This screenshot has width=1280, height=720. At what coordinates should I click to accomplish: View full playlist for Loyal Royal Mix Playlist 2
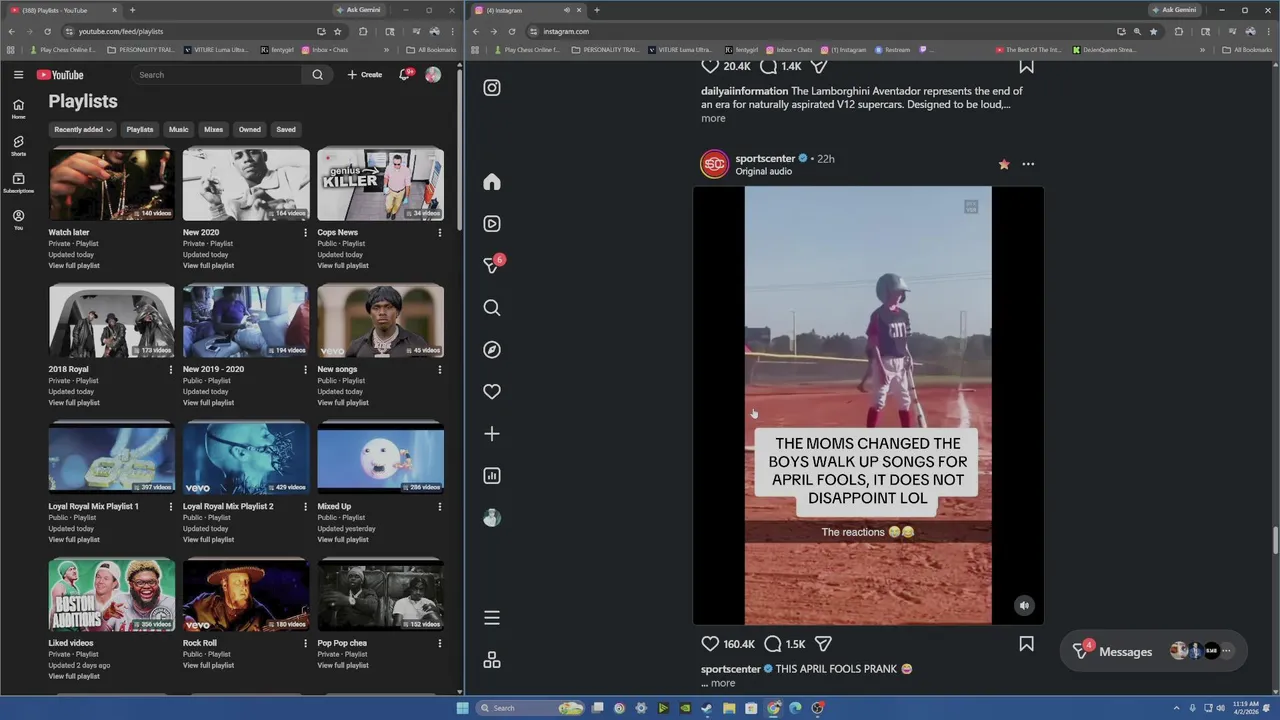(x=208, y=540)
